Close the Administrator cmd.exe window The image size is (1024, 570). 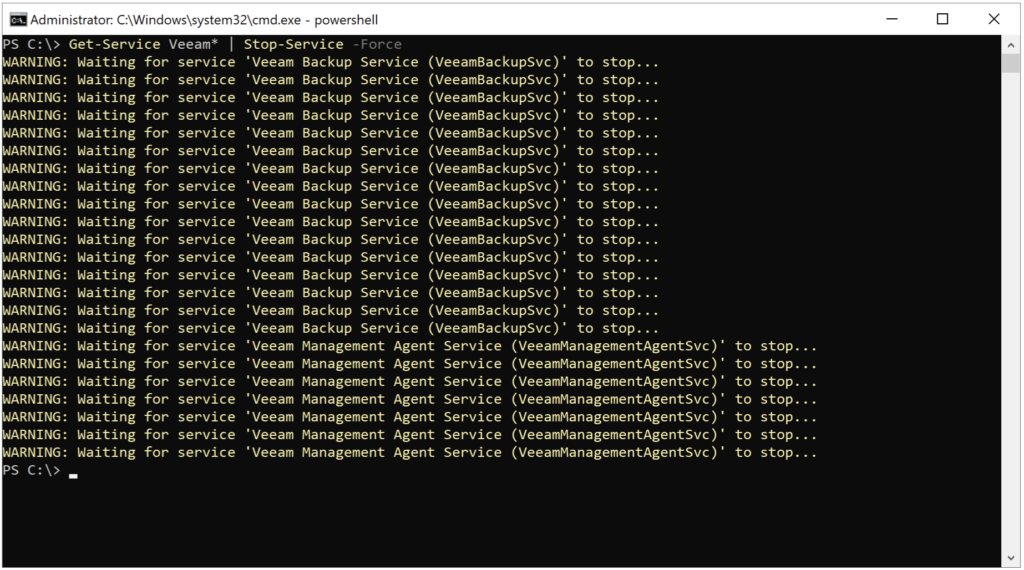[993, 19]
